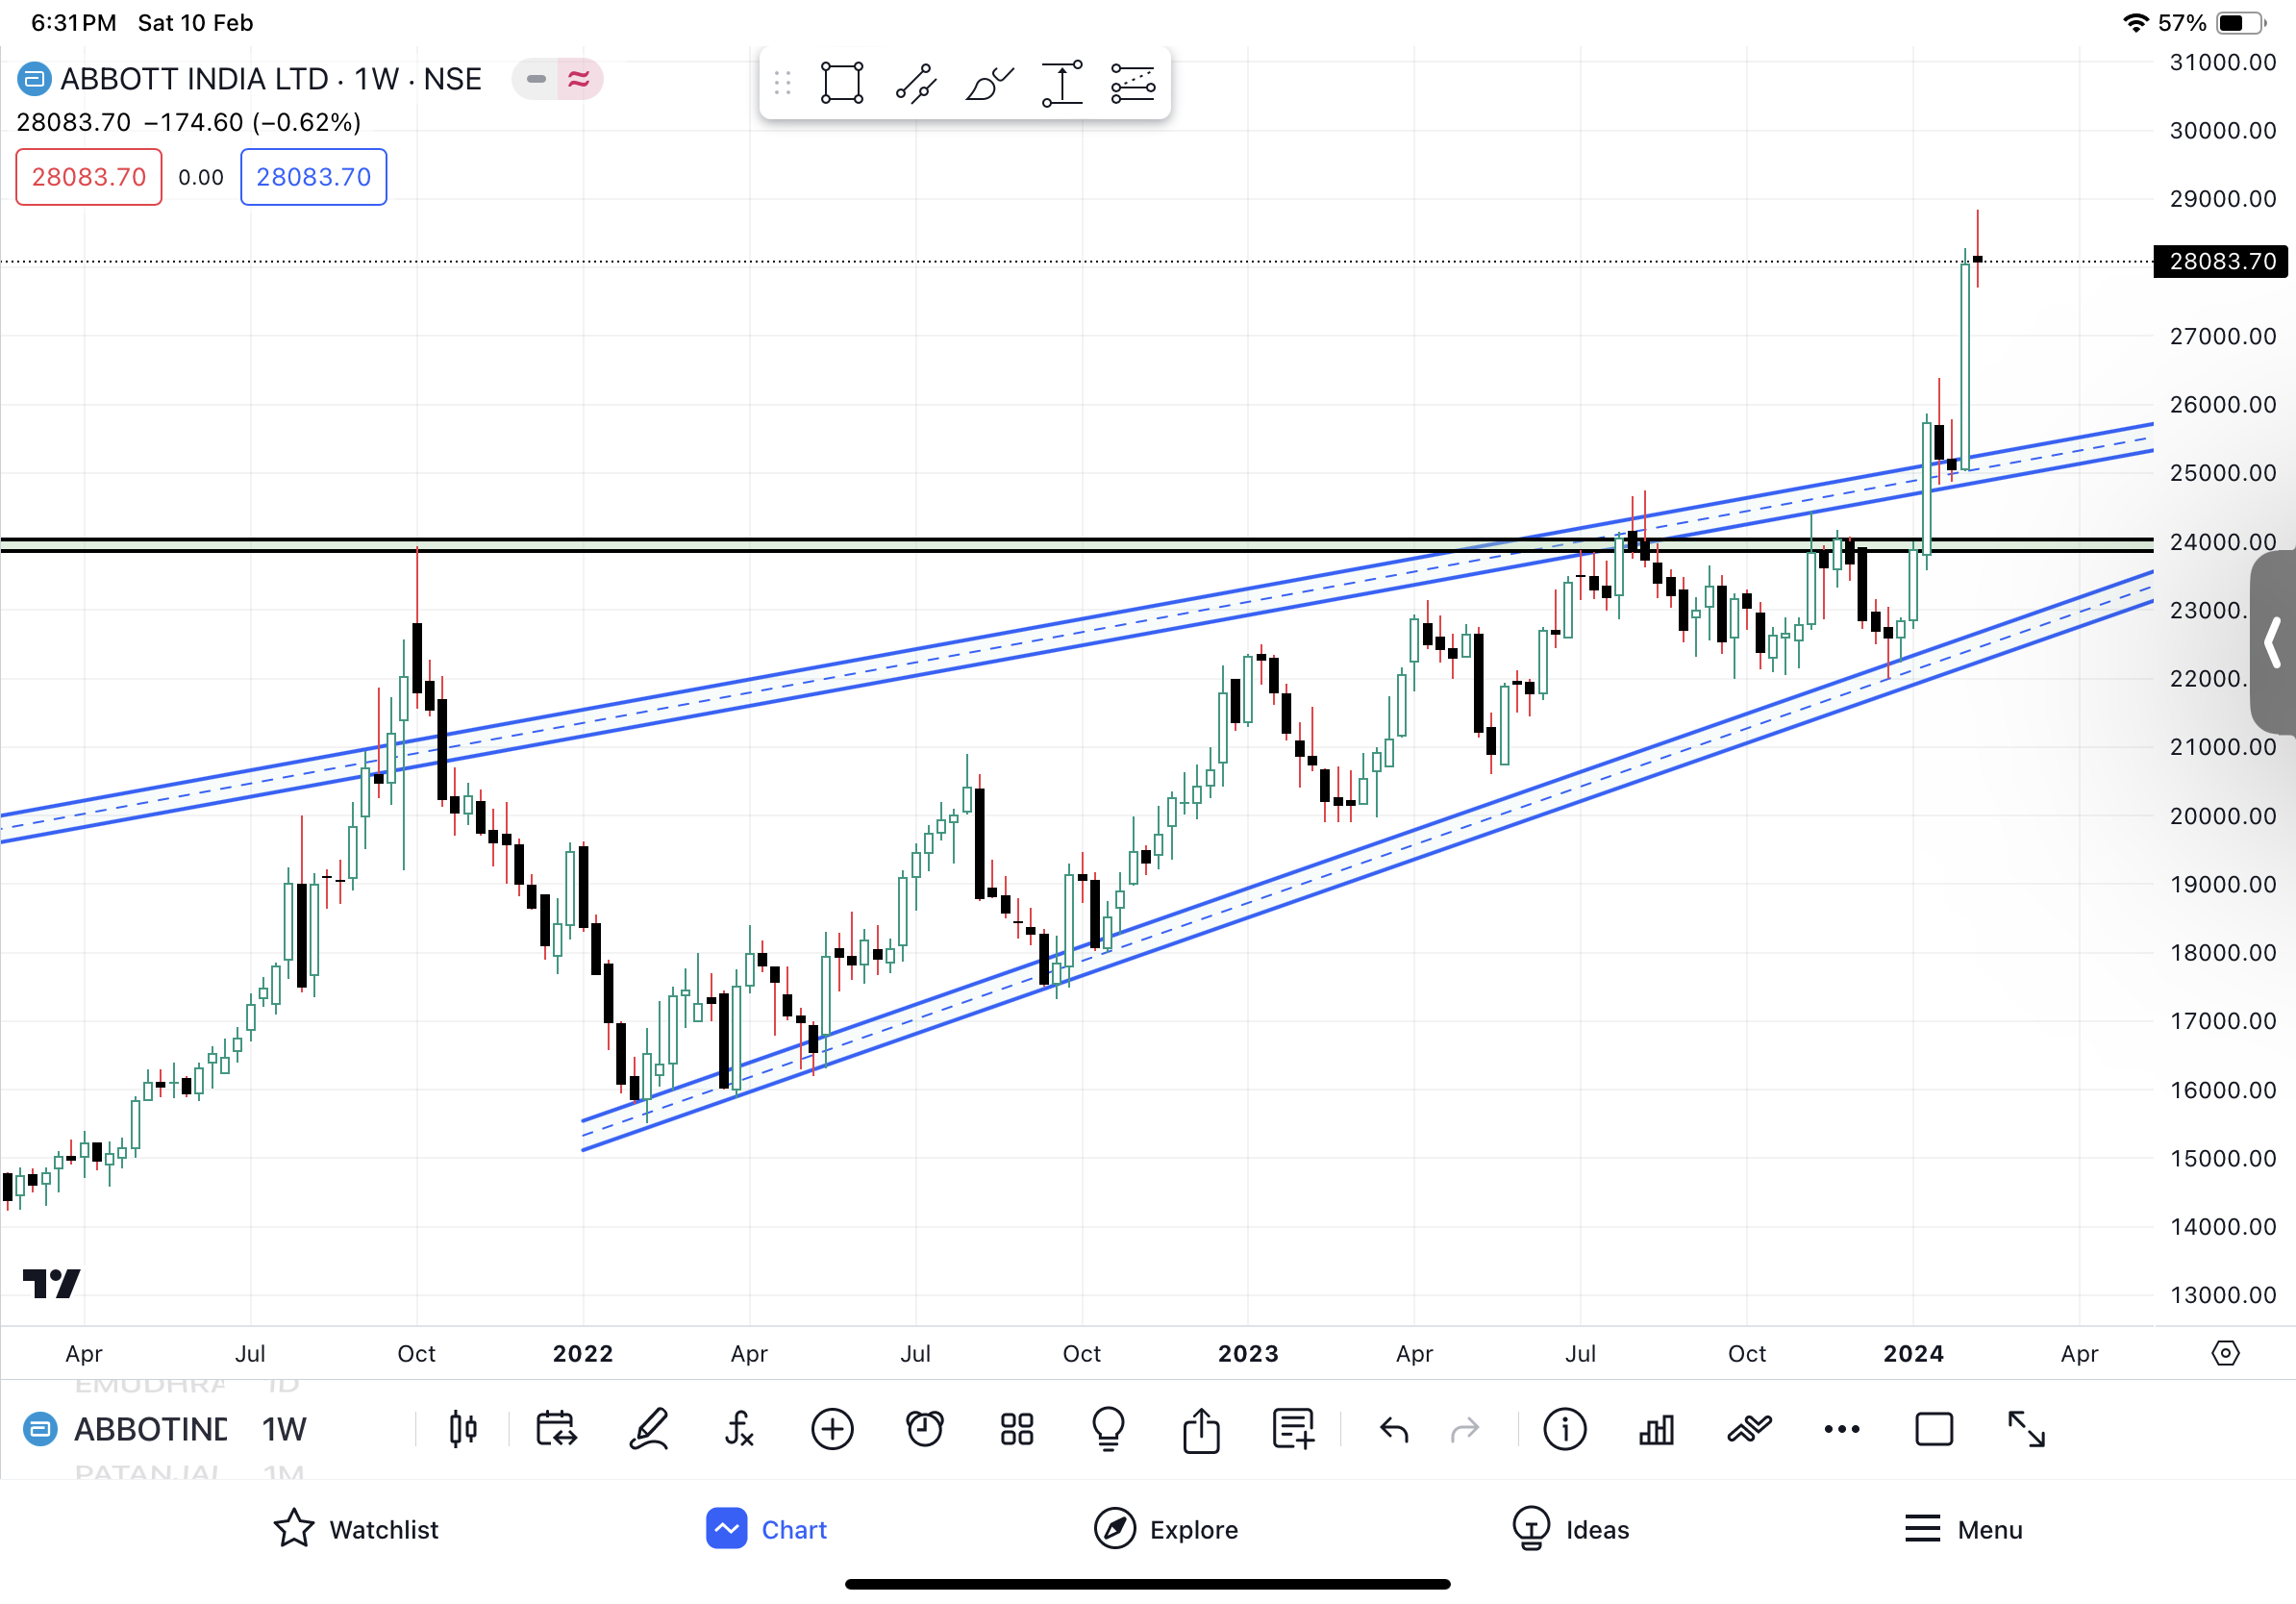The width and height of the screenshot is (2296, 1604).
Task: Open the Menu tab
Action: click(x=1964, y=1530)
